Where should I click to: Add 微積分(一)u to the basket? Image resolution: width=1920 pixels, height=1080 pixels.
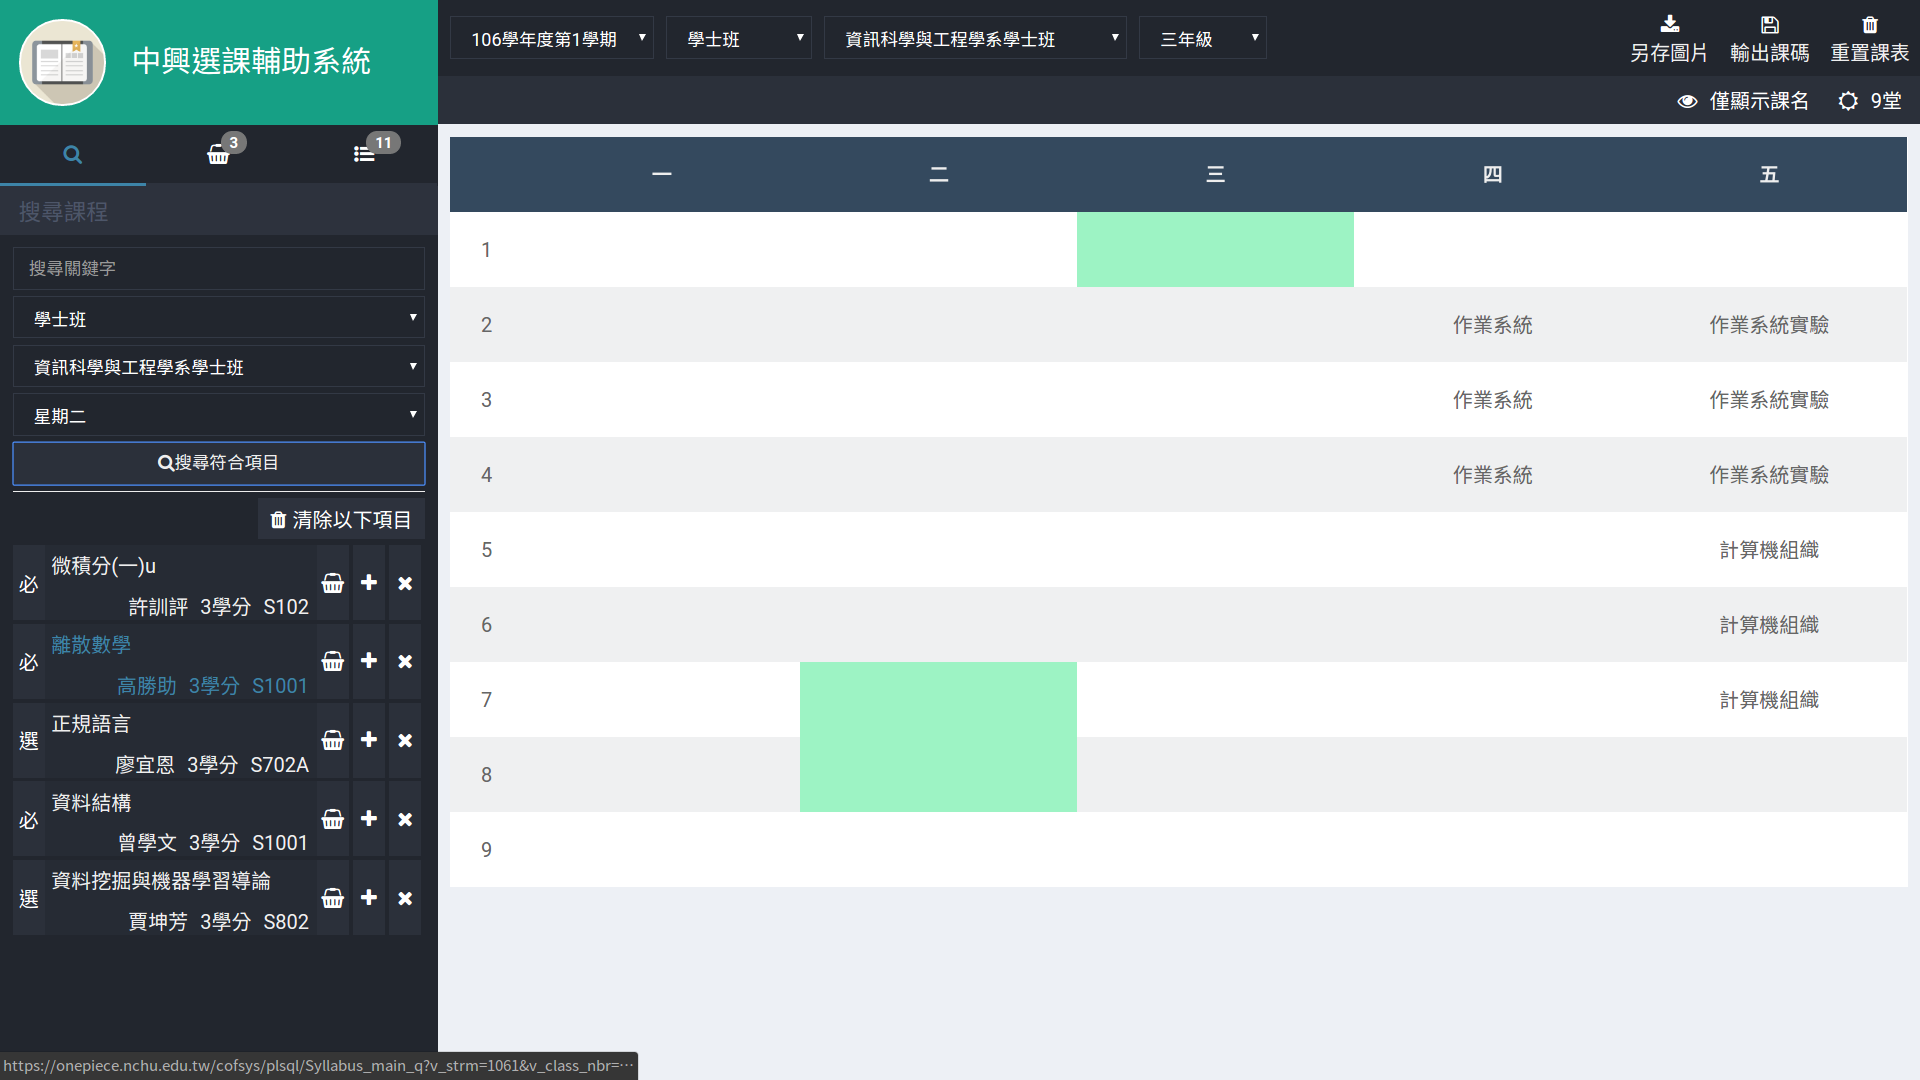pos(333,583)
